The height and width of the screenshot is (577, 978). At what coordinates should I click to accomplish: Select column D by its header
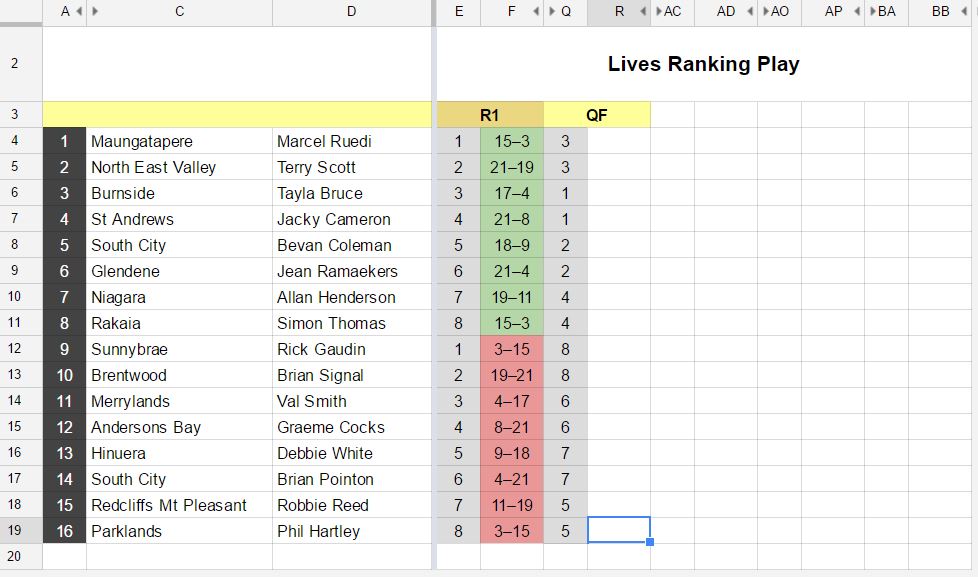[351, 11]
